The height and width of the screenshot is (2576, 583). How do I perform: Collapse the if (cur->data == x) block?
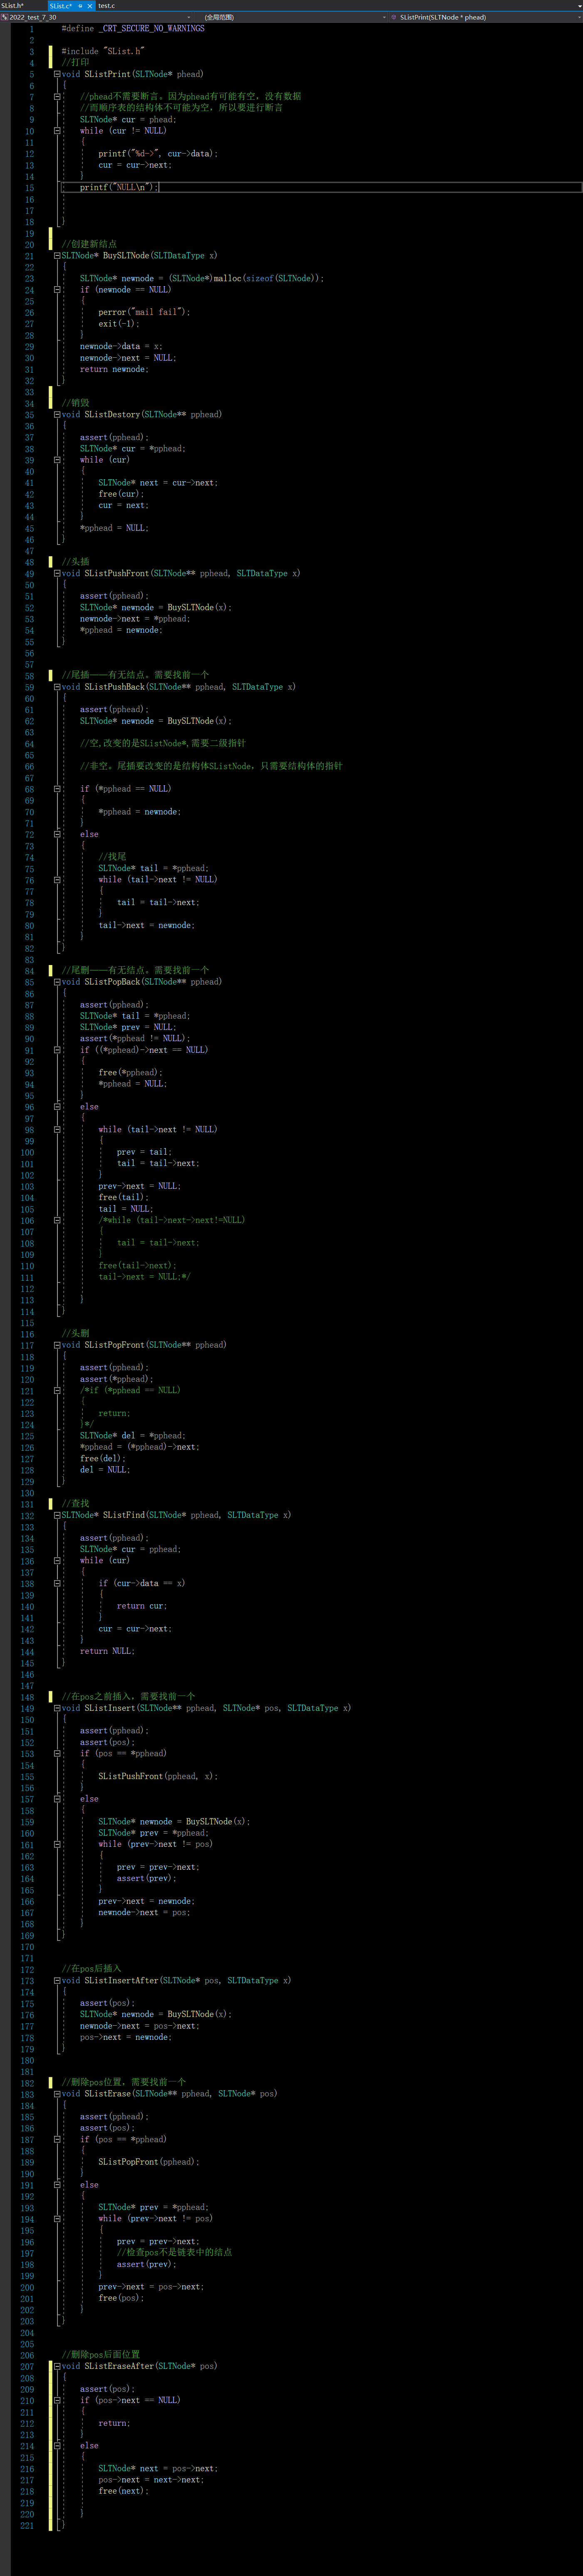point(57,1583)
